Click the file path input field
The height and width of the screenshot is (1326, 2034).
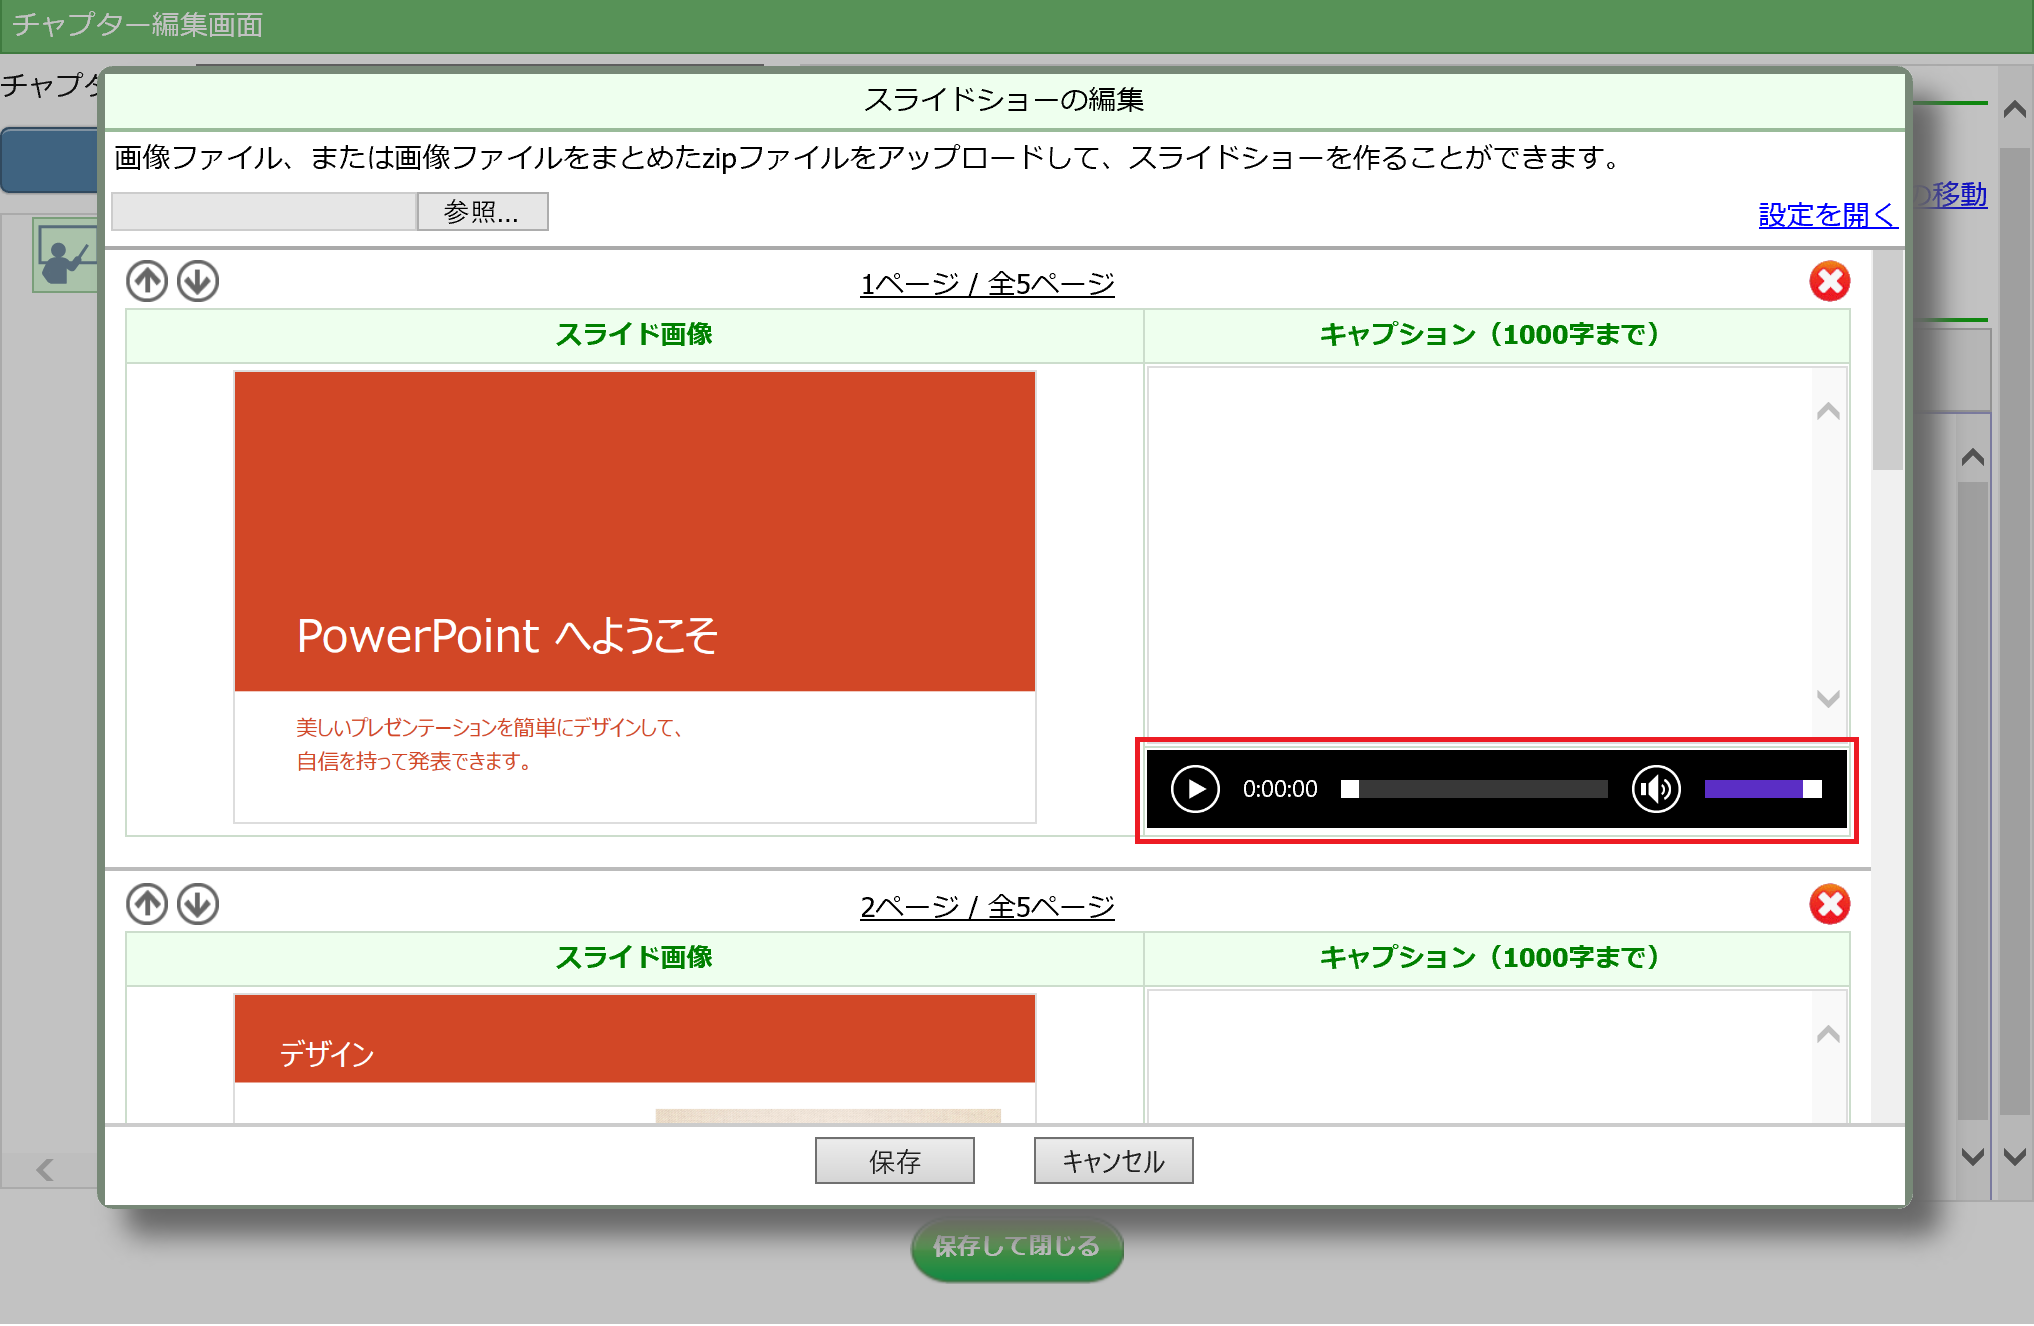(264, 211)
